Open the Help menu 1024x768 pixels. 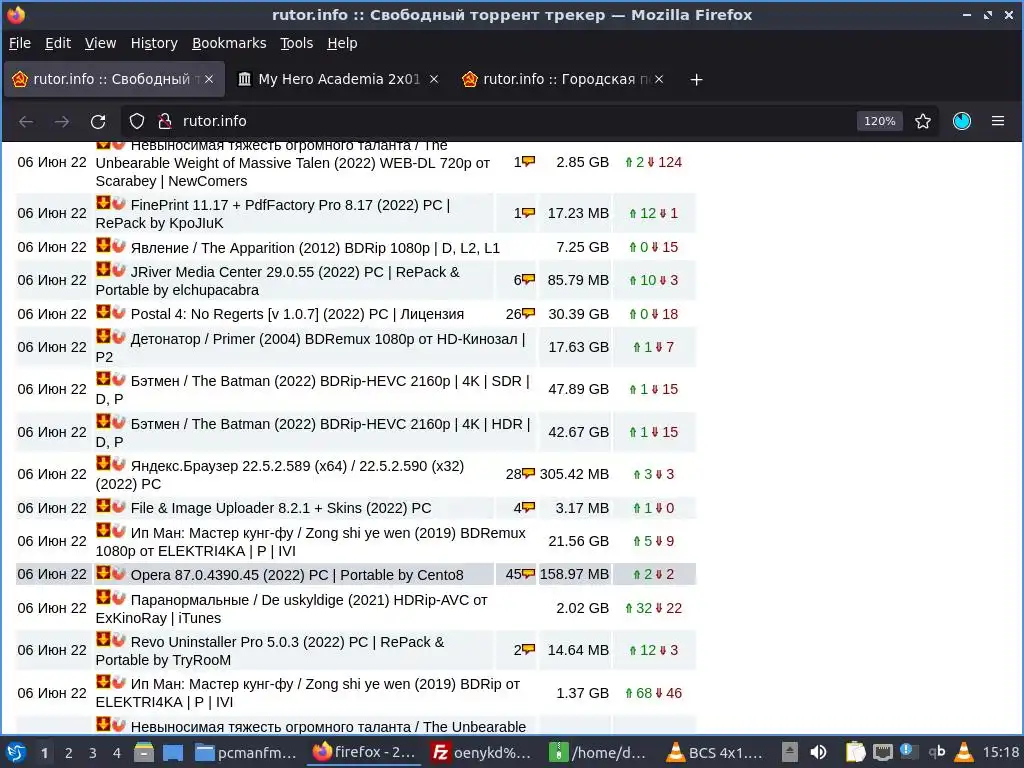[x=342, y=43]
